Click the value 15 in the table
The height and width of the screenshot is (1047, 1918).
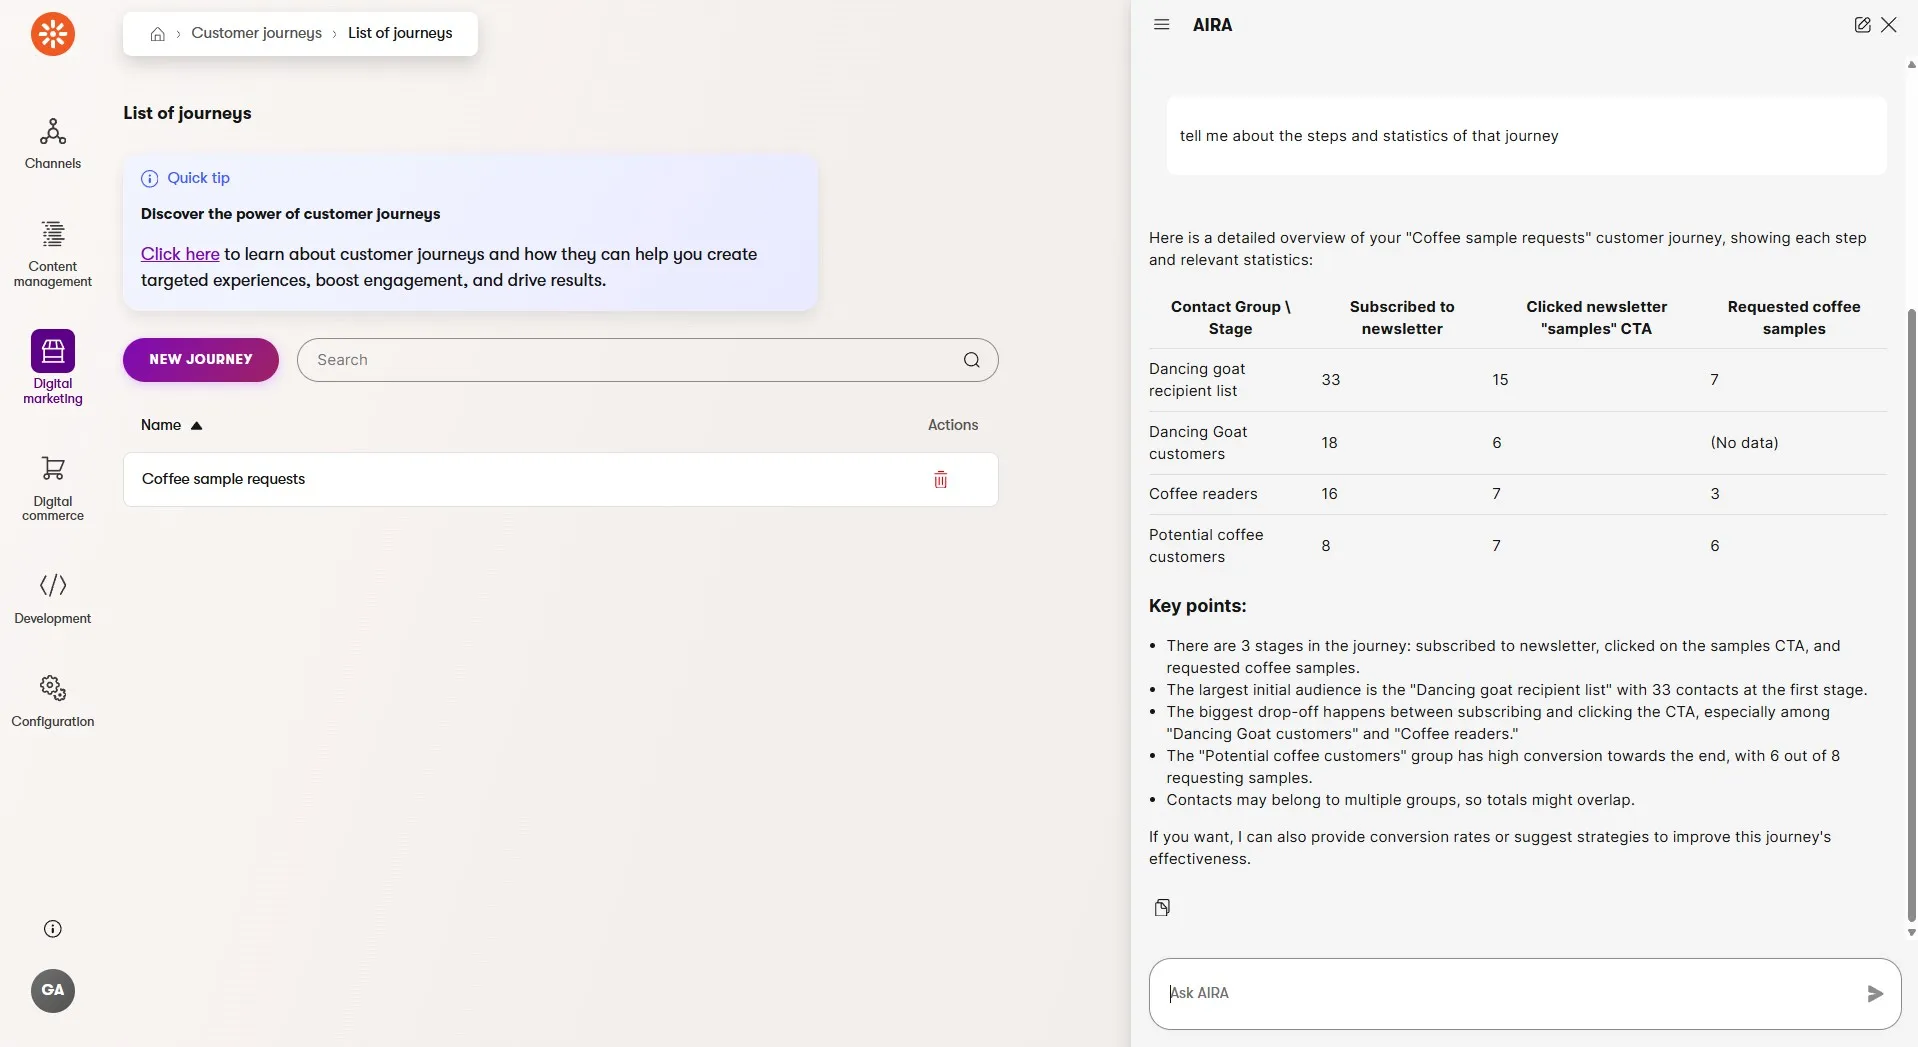(1500, 380)
